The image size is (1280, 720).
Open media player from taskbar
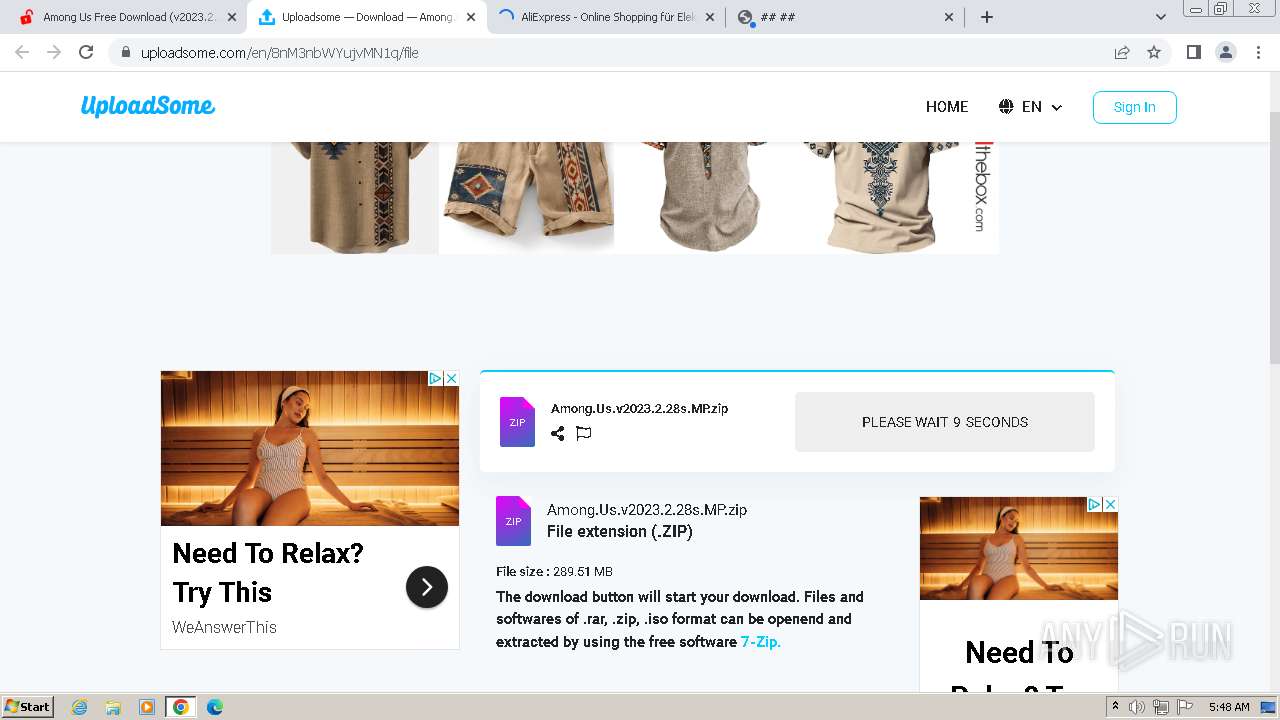147,707
